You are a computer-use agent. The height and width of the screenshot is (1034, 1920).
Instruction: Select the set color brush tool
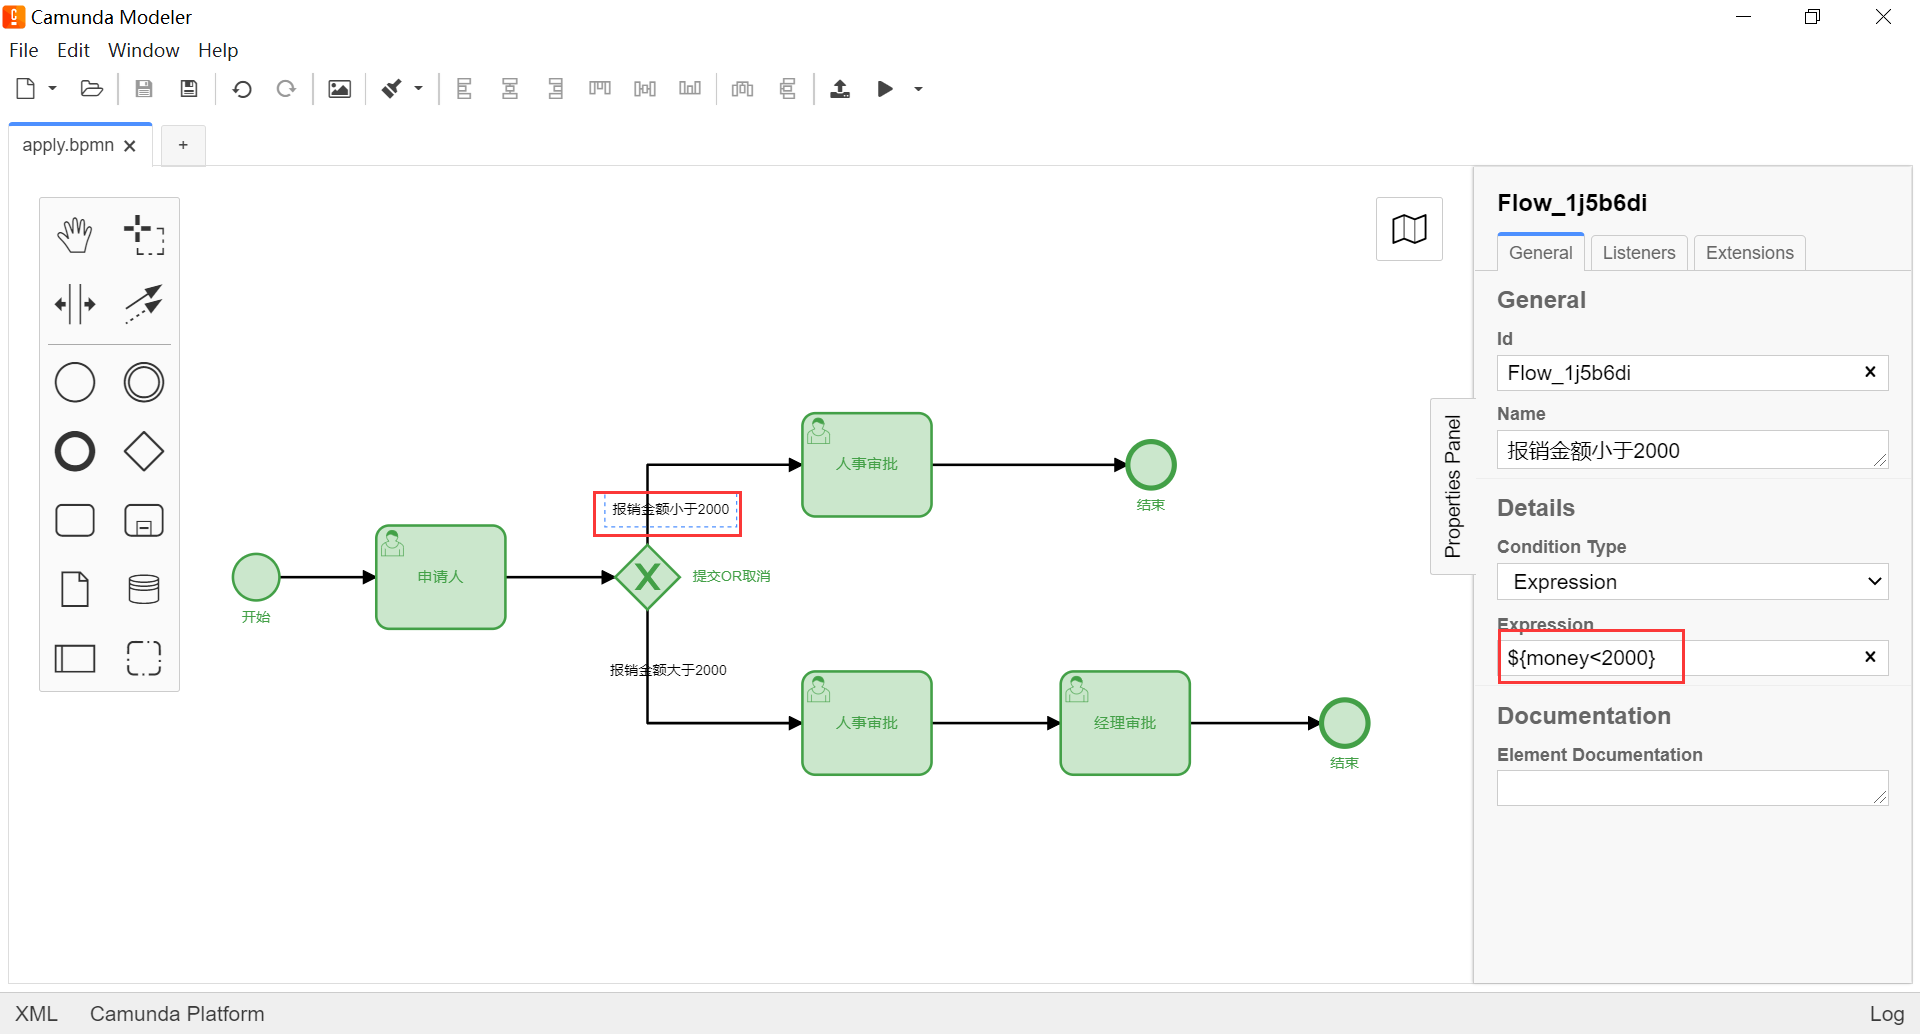(x=392, y=89)
